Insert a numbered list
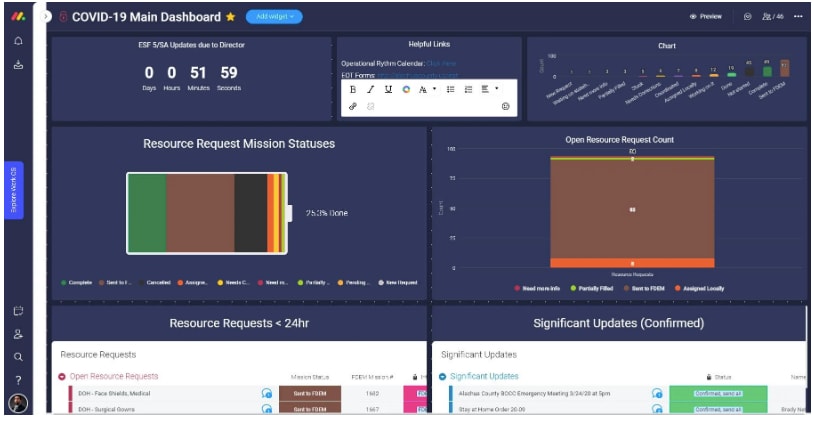This screenshot has height=421, width=814. 468,89
